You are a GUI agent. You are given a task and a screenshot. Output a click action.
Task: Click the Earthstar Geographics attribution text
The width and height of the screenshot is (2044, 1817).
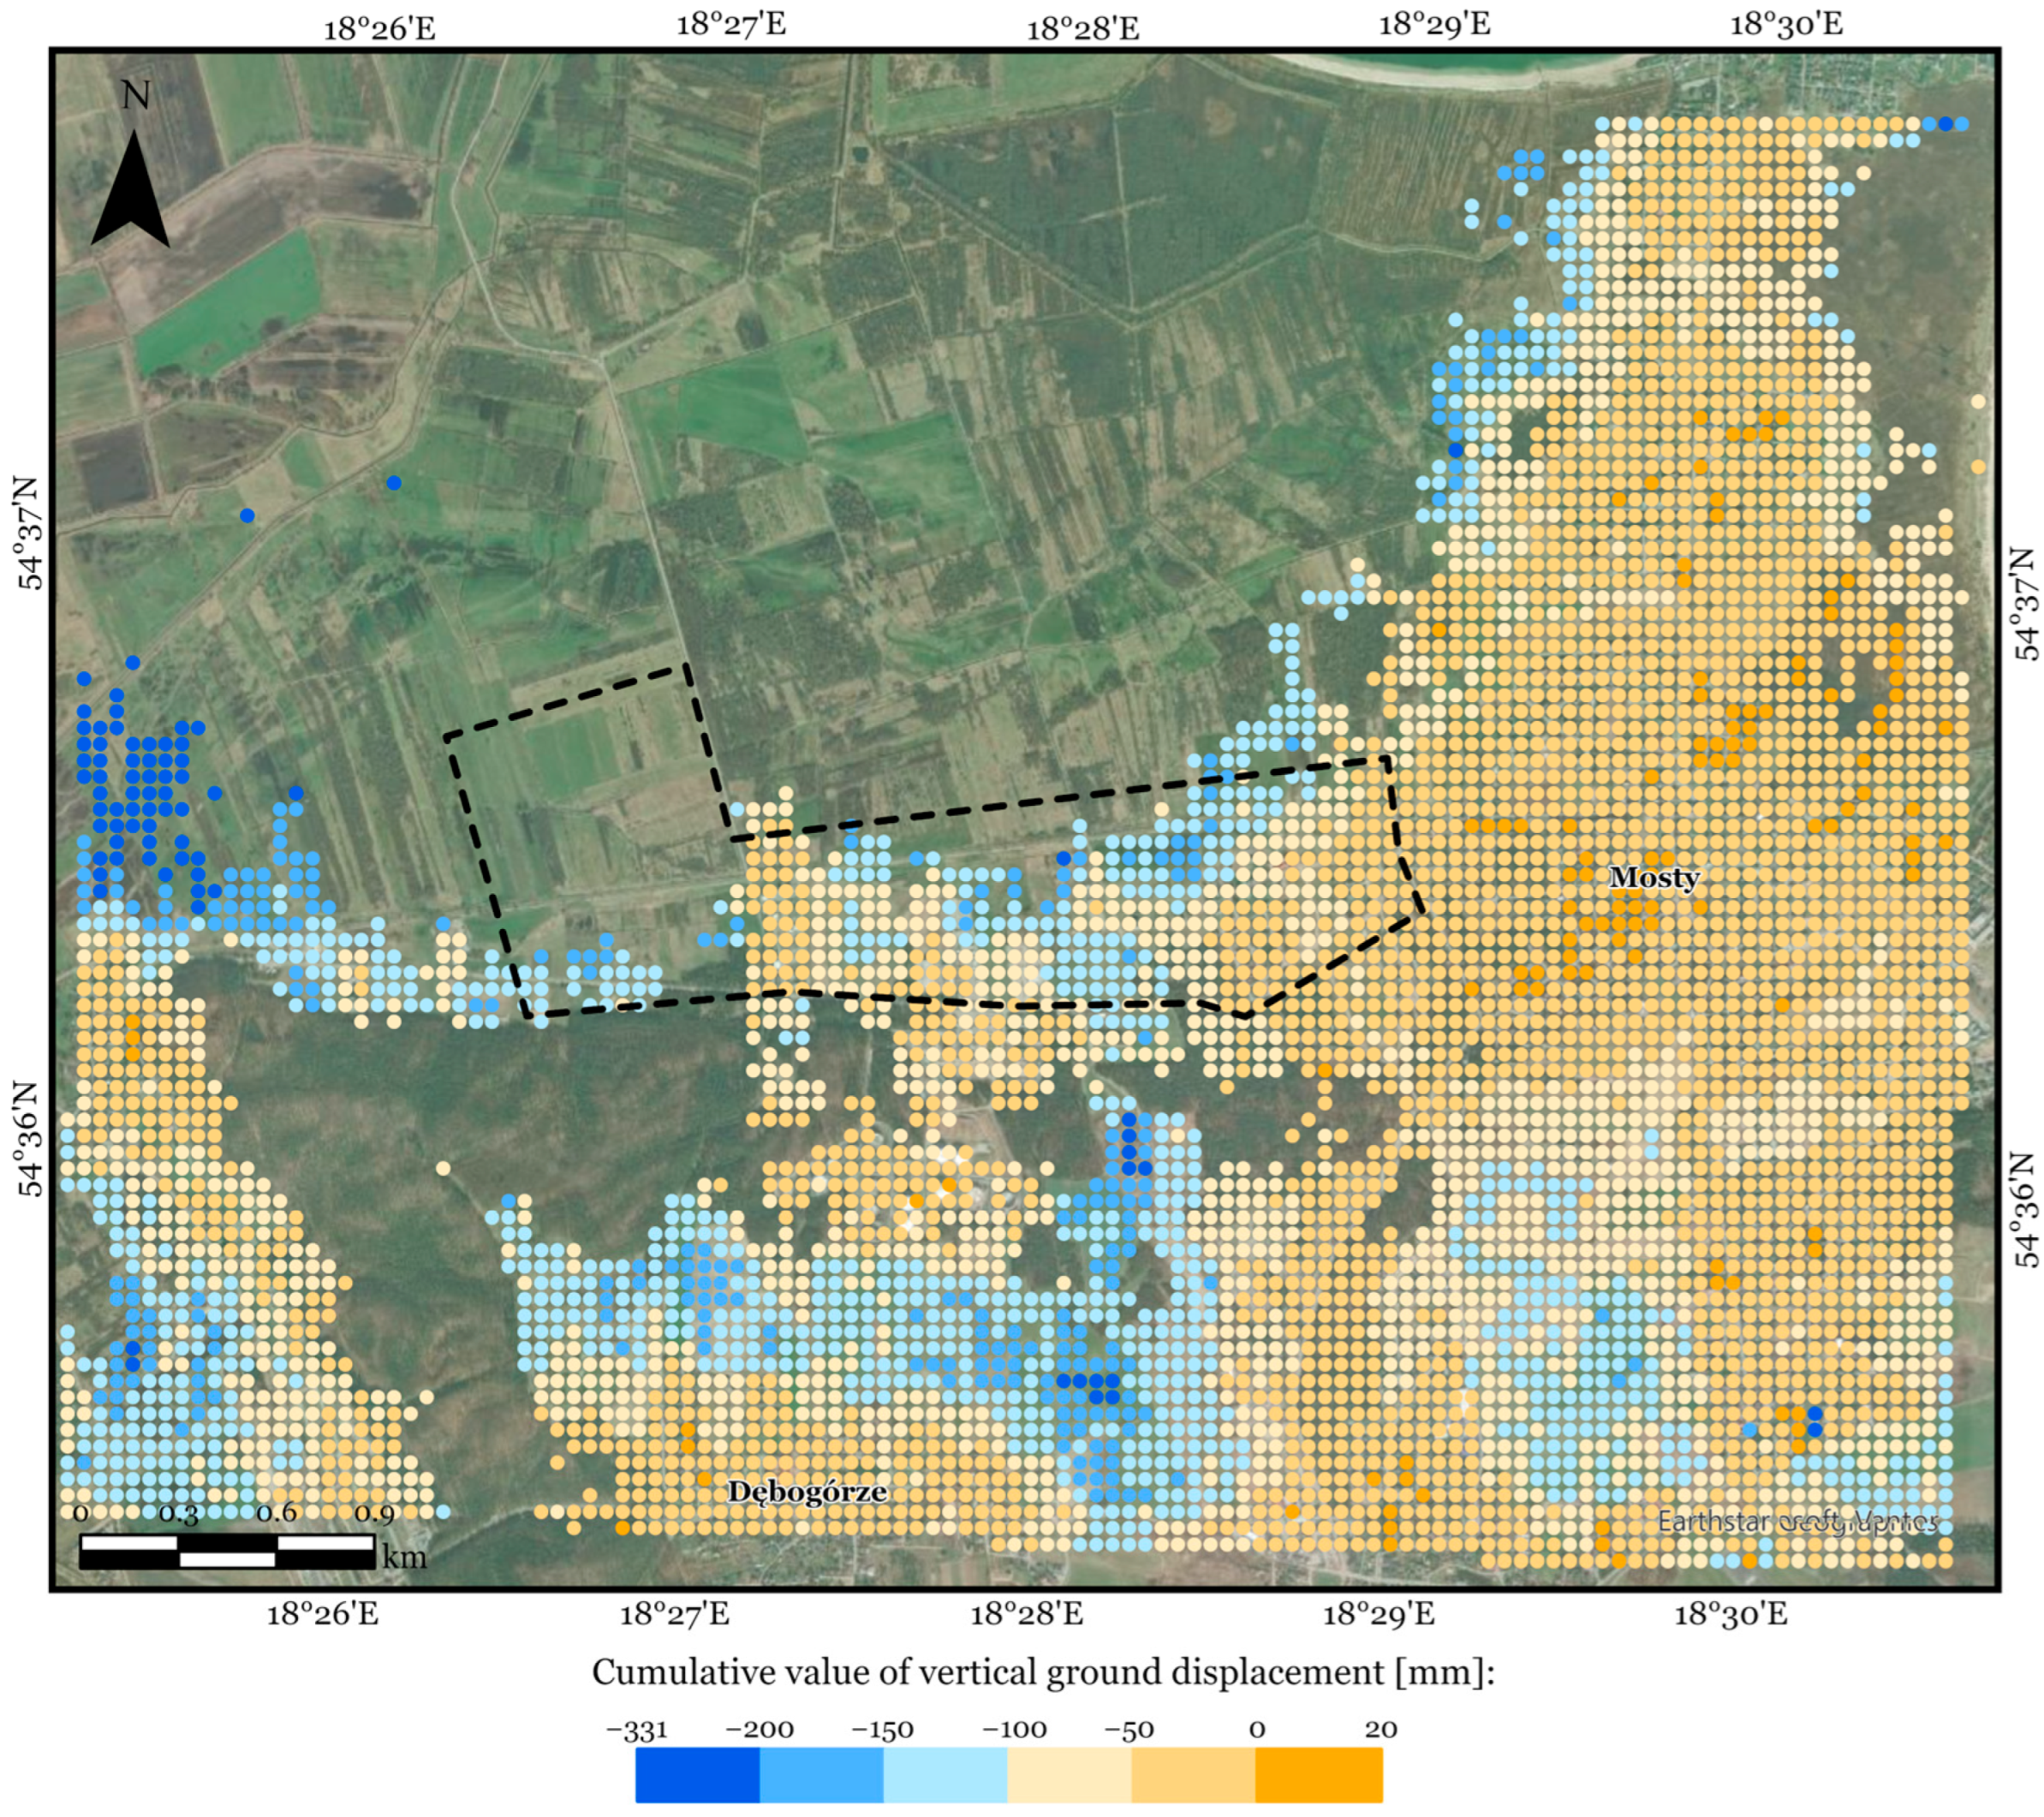tap(1797, 1523)
